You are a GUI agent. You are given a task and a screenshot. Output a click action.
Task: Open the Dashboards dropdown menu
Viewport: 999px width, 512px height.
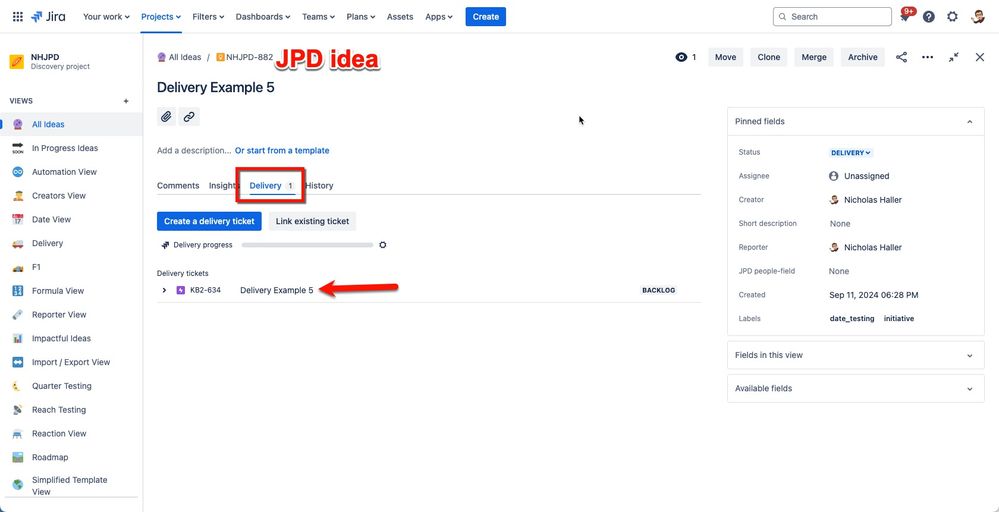tap(263, 17)
